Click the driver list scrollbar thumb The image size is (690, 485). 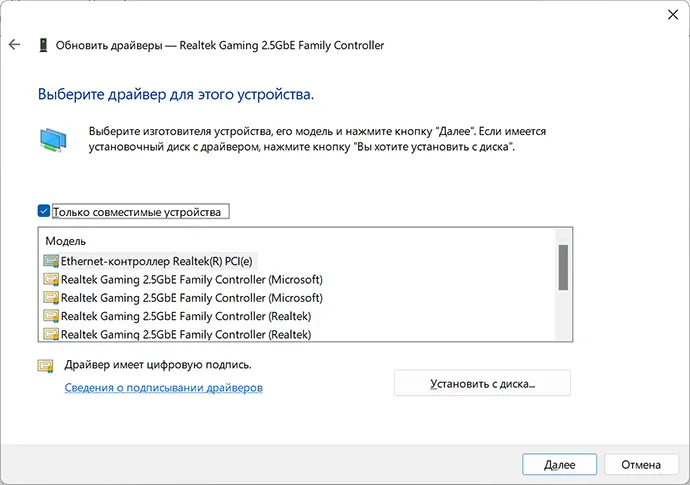click(563, 268)
